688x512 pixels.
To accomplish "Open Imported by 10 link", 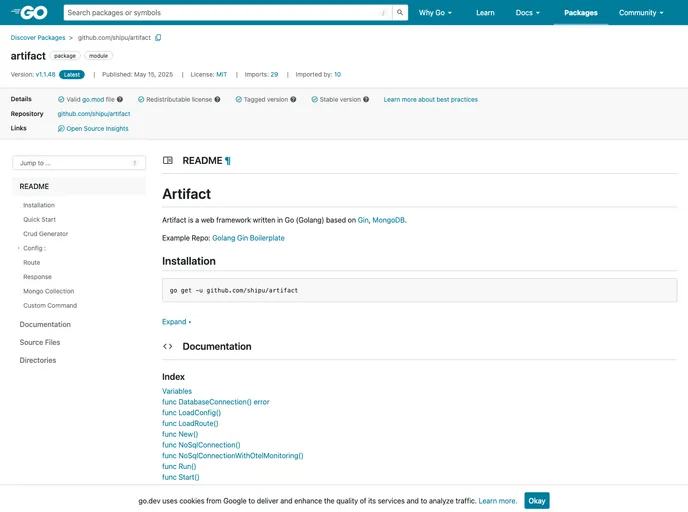I will pos(337,75).
